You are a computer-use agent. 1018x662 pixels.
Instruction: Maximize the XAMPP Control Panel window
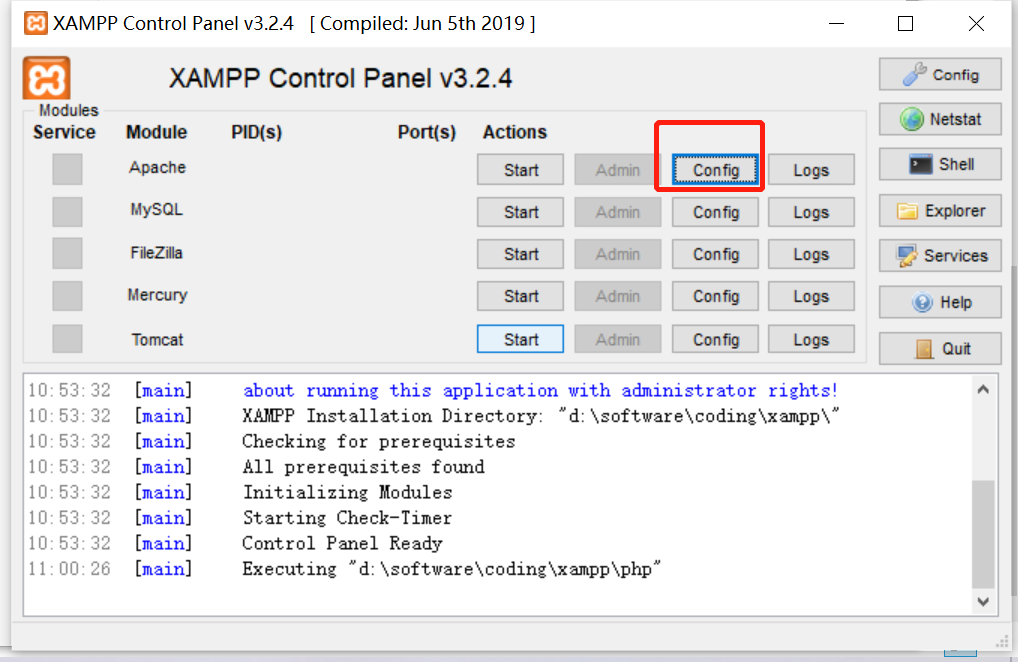pyautogui.click(x=906, y=24)
